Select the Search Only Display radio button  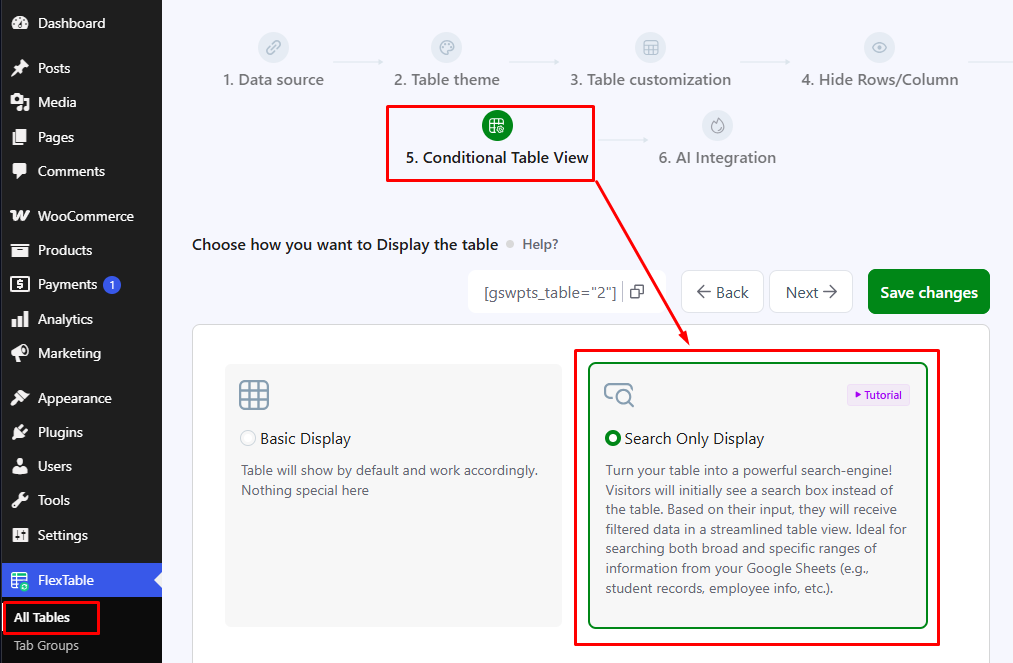pyautogui.click(x=612, y=438)
